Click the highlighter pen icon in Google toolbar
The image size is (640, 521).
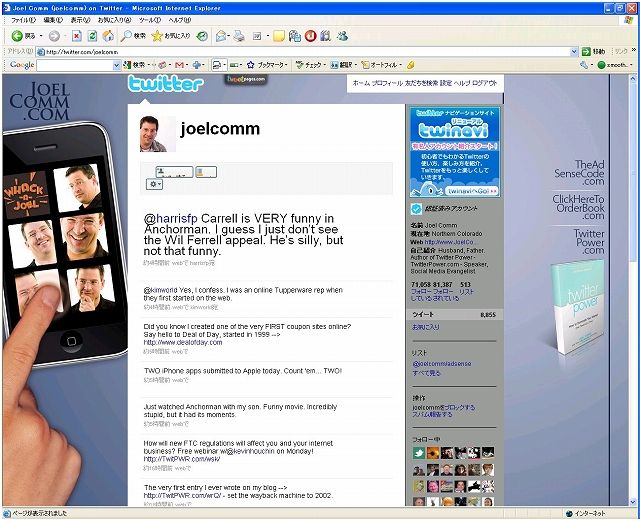click(410, 65)
